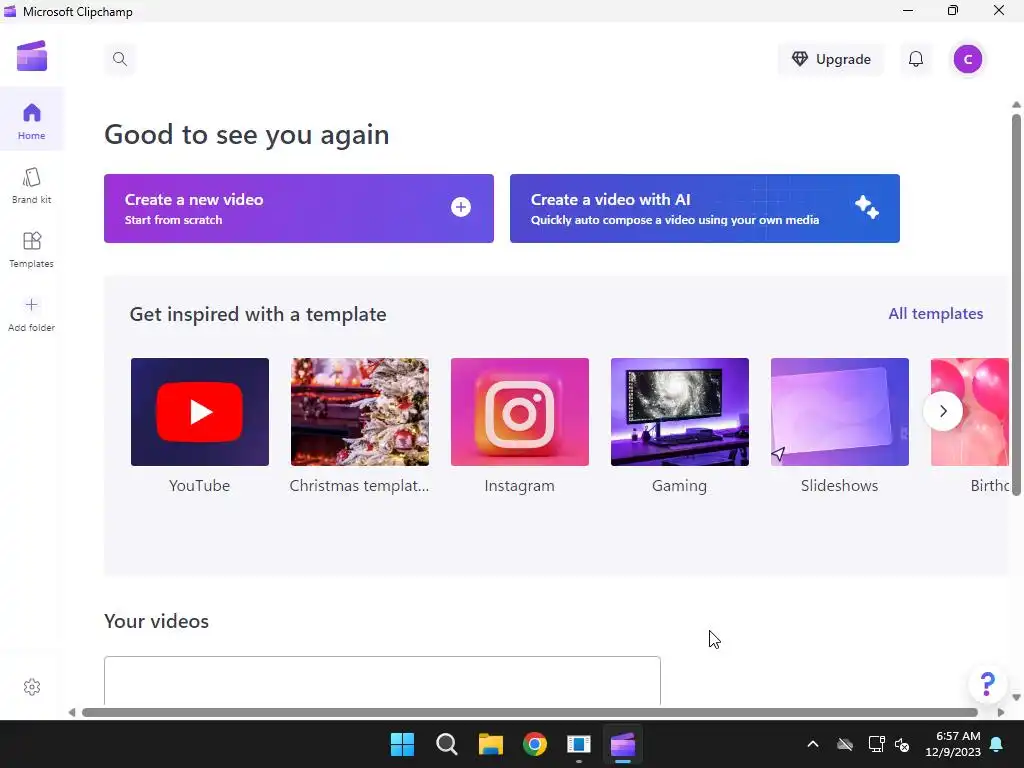Select the Gaming template thumbnail
The width and height of the screenshot is (1024, 768).
680,411
